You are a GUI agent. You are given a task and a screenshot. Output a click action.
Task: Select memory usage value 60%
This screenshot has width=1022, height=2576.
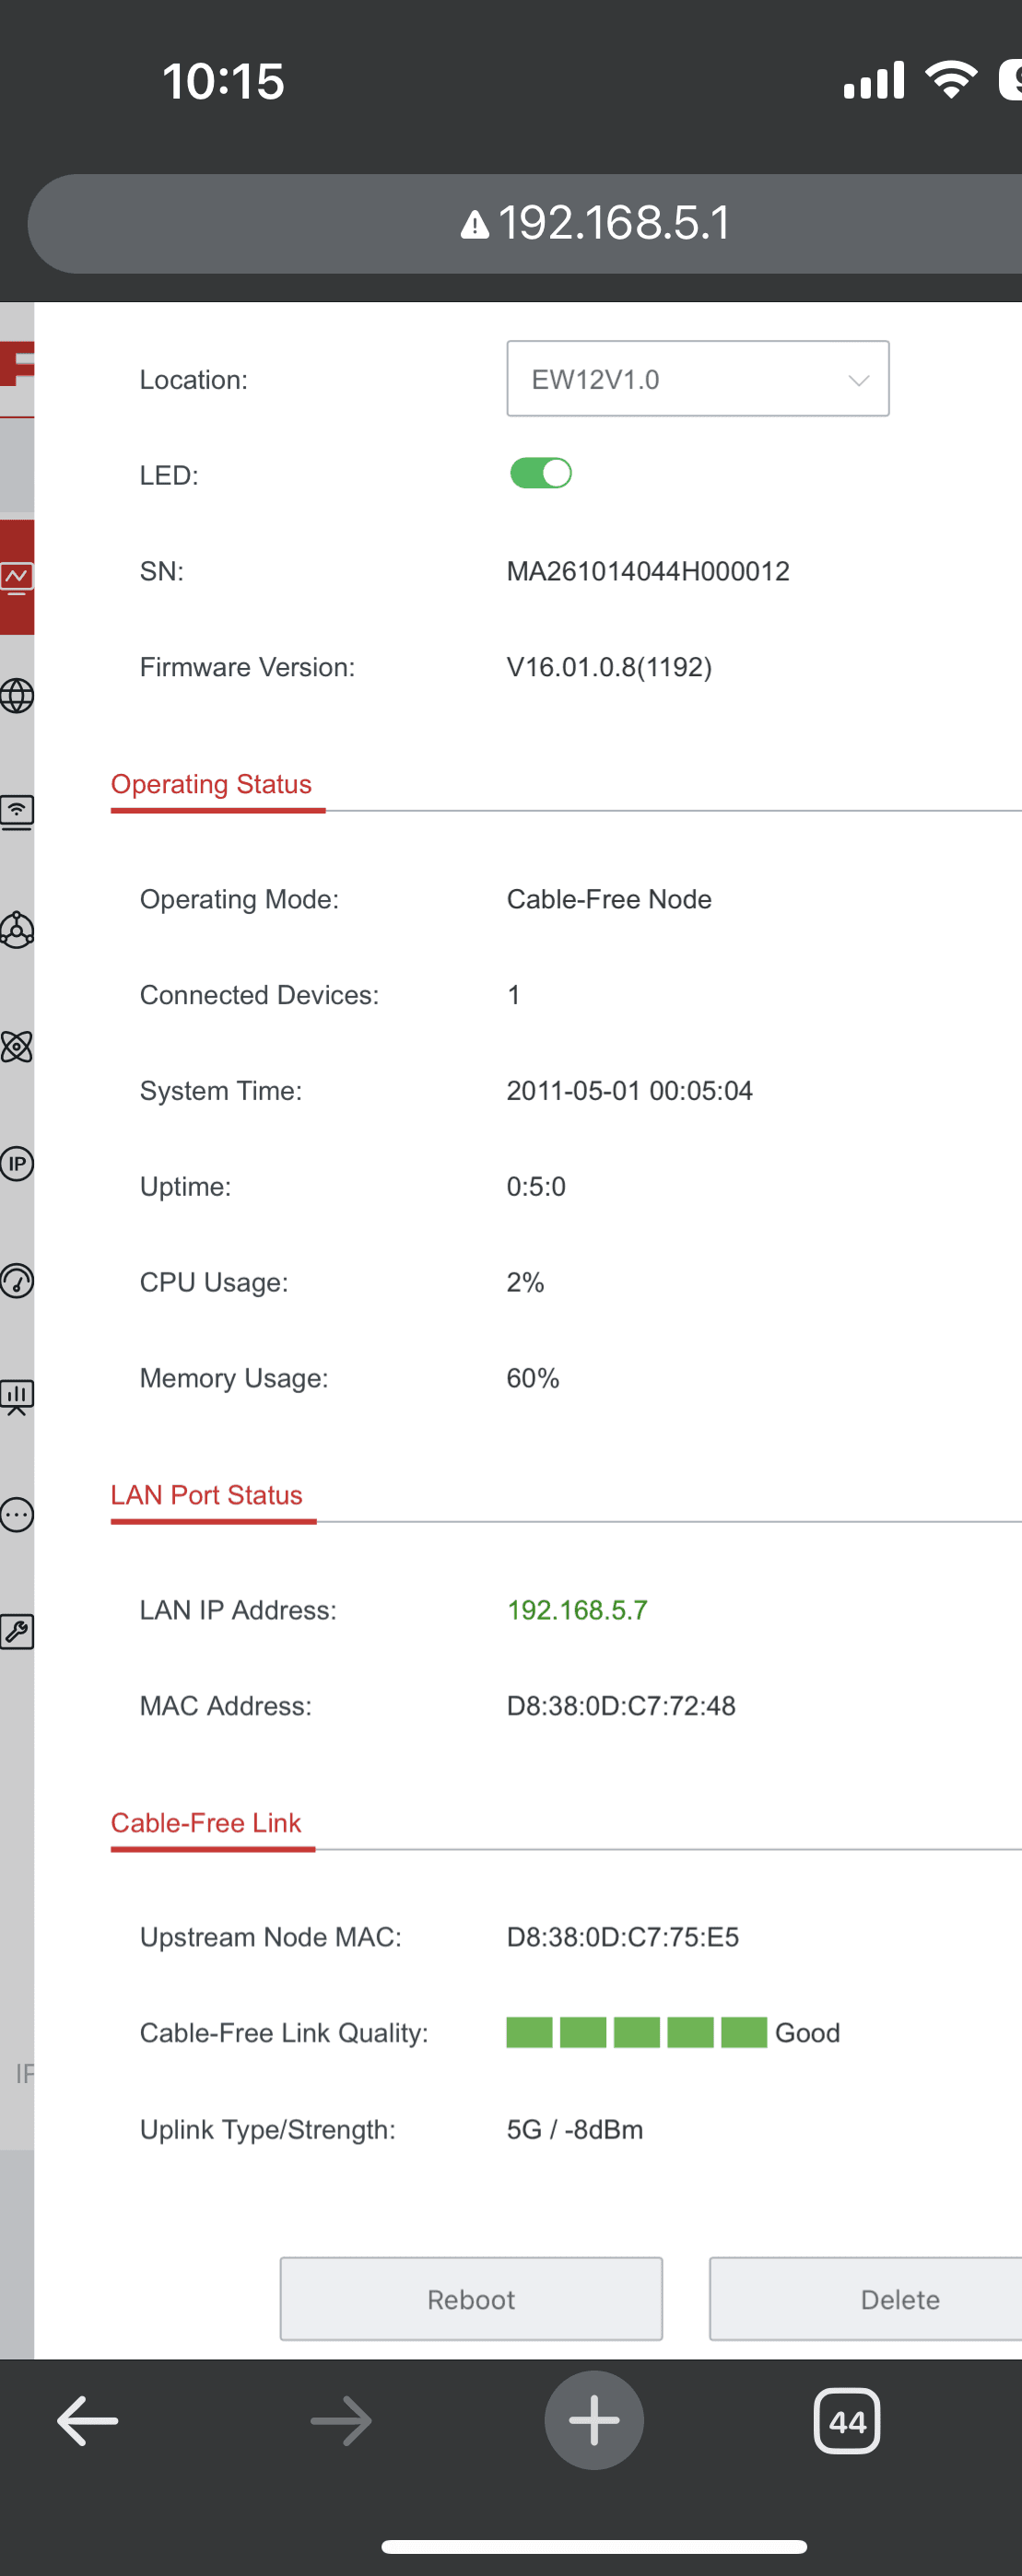pyautogui.click(x=533, y=1379)
